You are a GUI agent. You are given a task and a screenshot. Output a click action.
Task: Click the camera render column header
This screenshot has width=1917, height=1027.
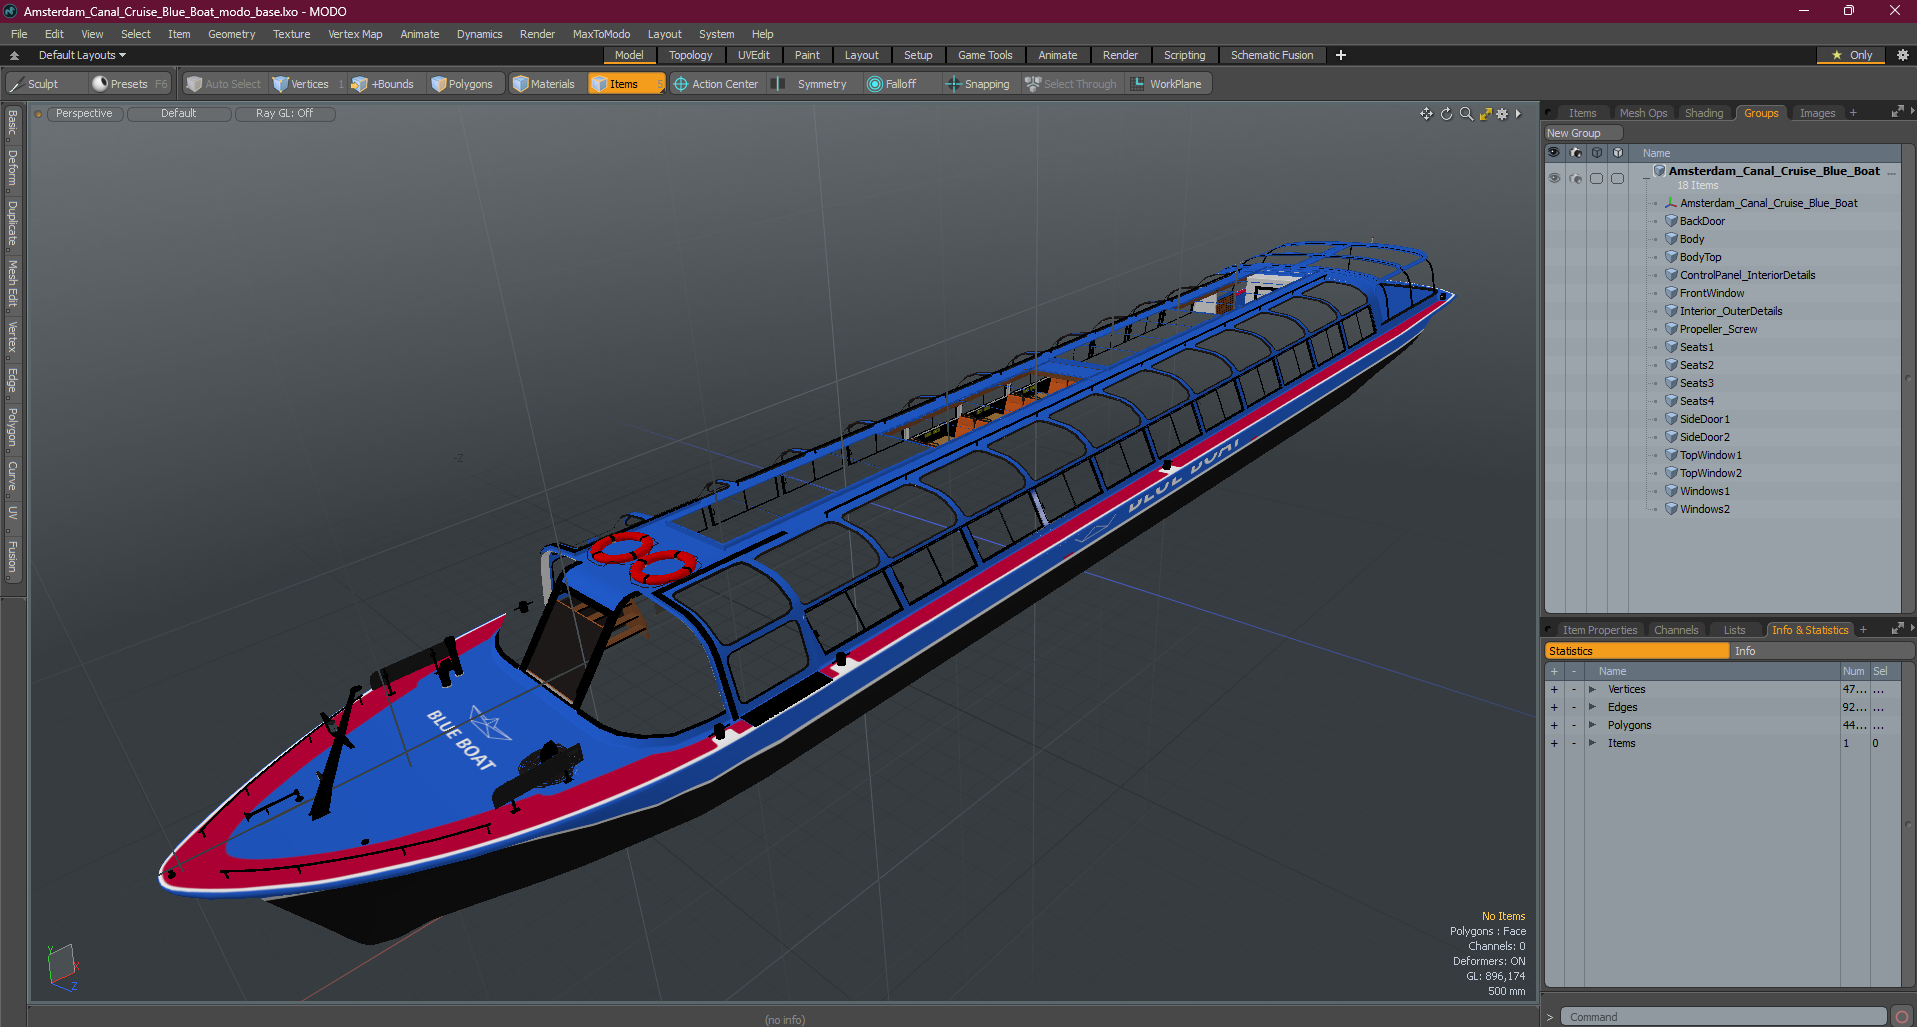tap(1576, 153)
